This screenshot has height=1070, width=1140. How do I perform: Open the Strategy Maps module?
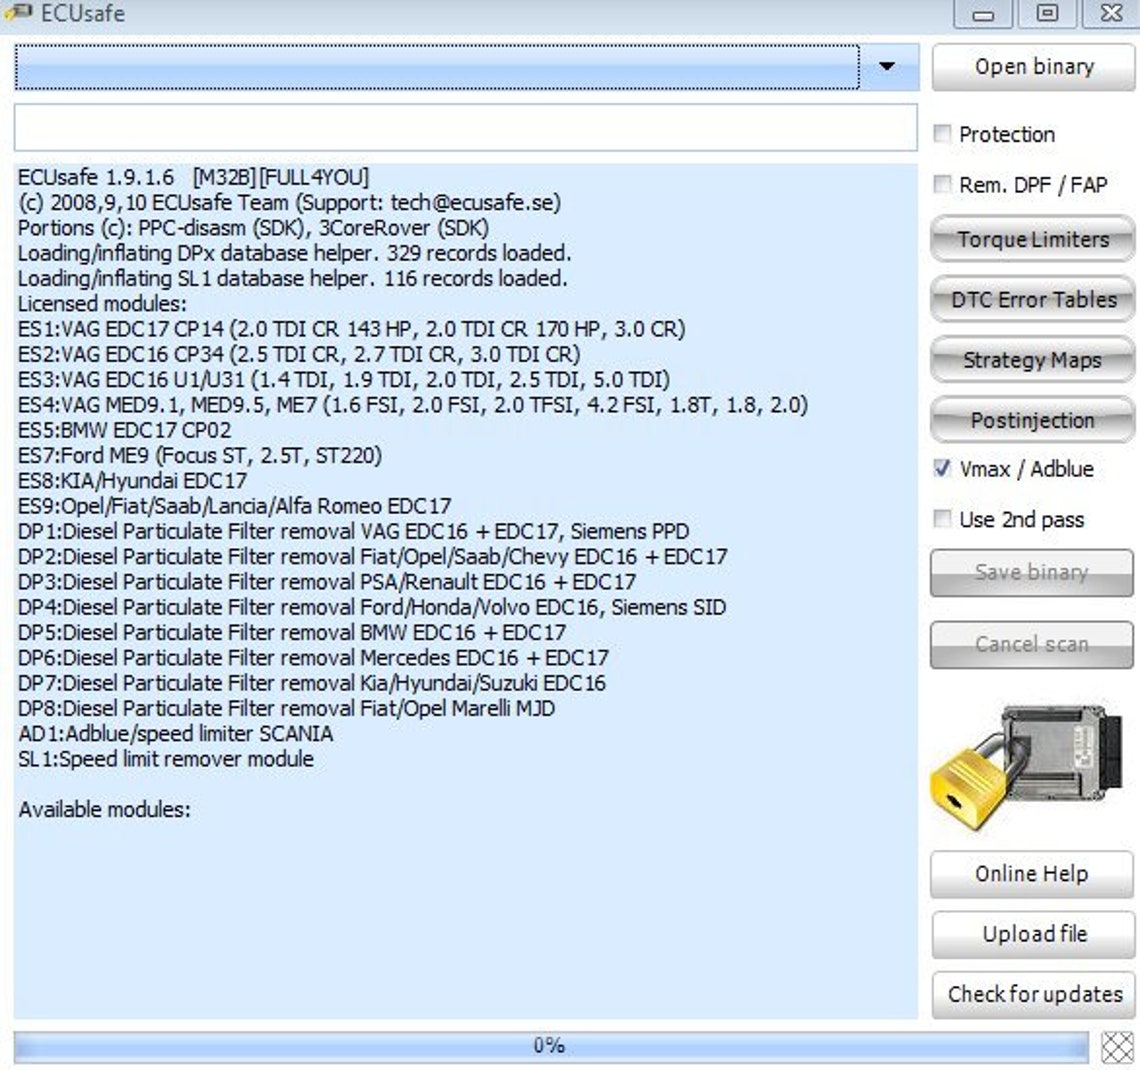(1031, 360)
